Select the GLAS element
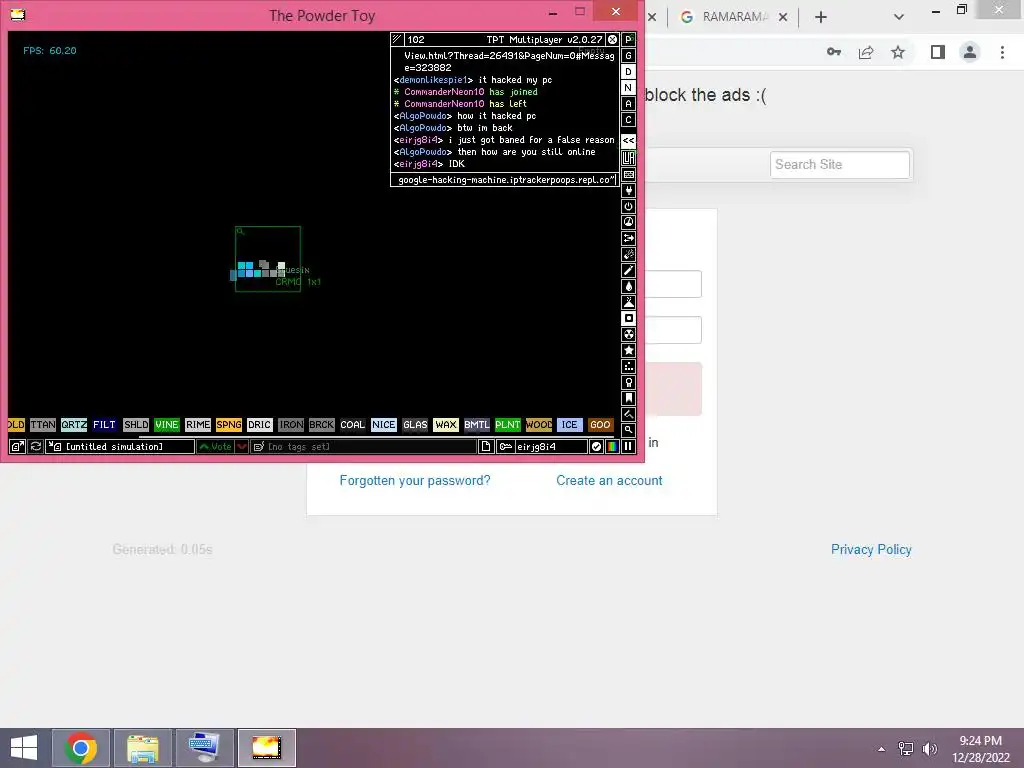This screenshot has height=768, width=1024. click(x=415, y=425)
